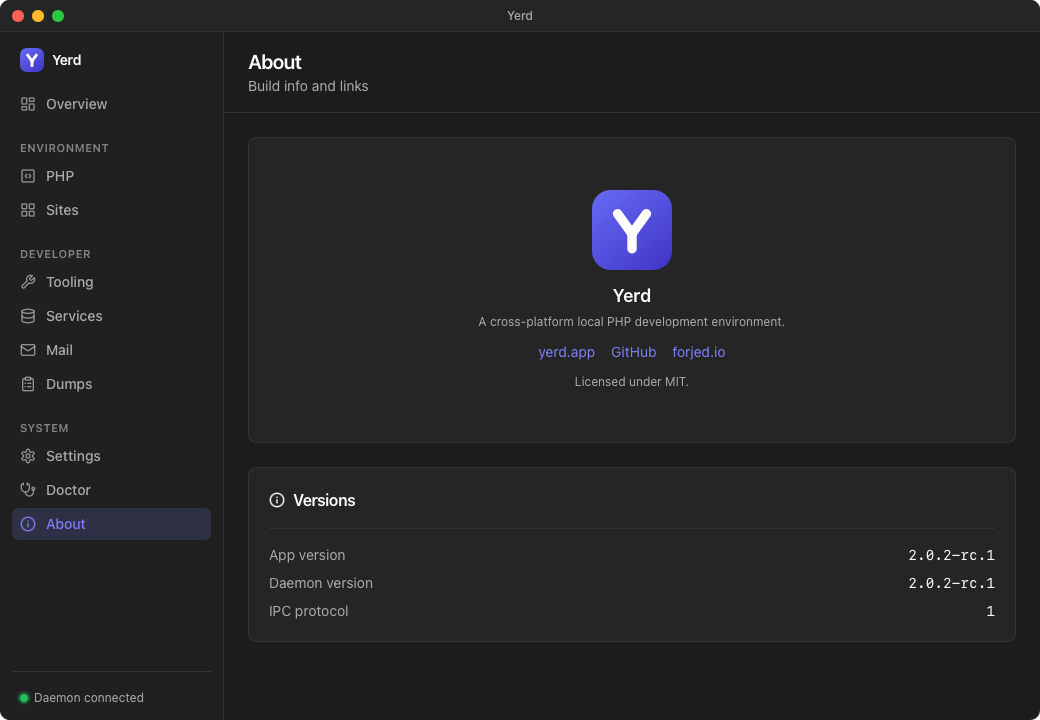Click the Build info and links subtitle
Screen dimensions: 1040x720
point(308,86)
